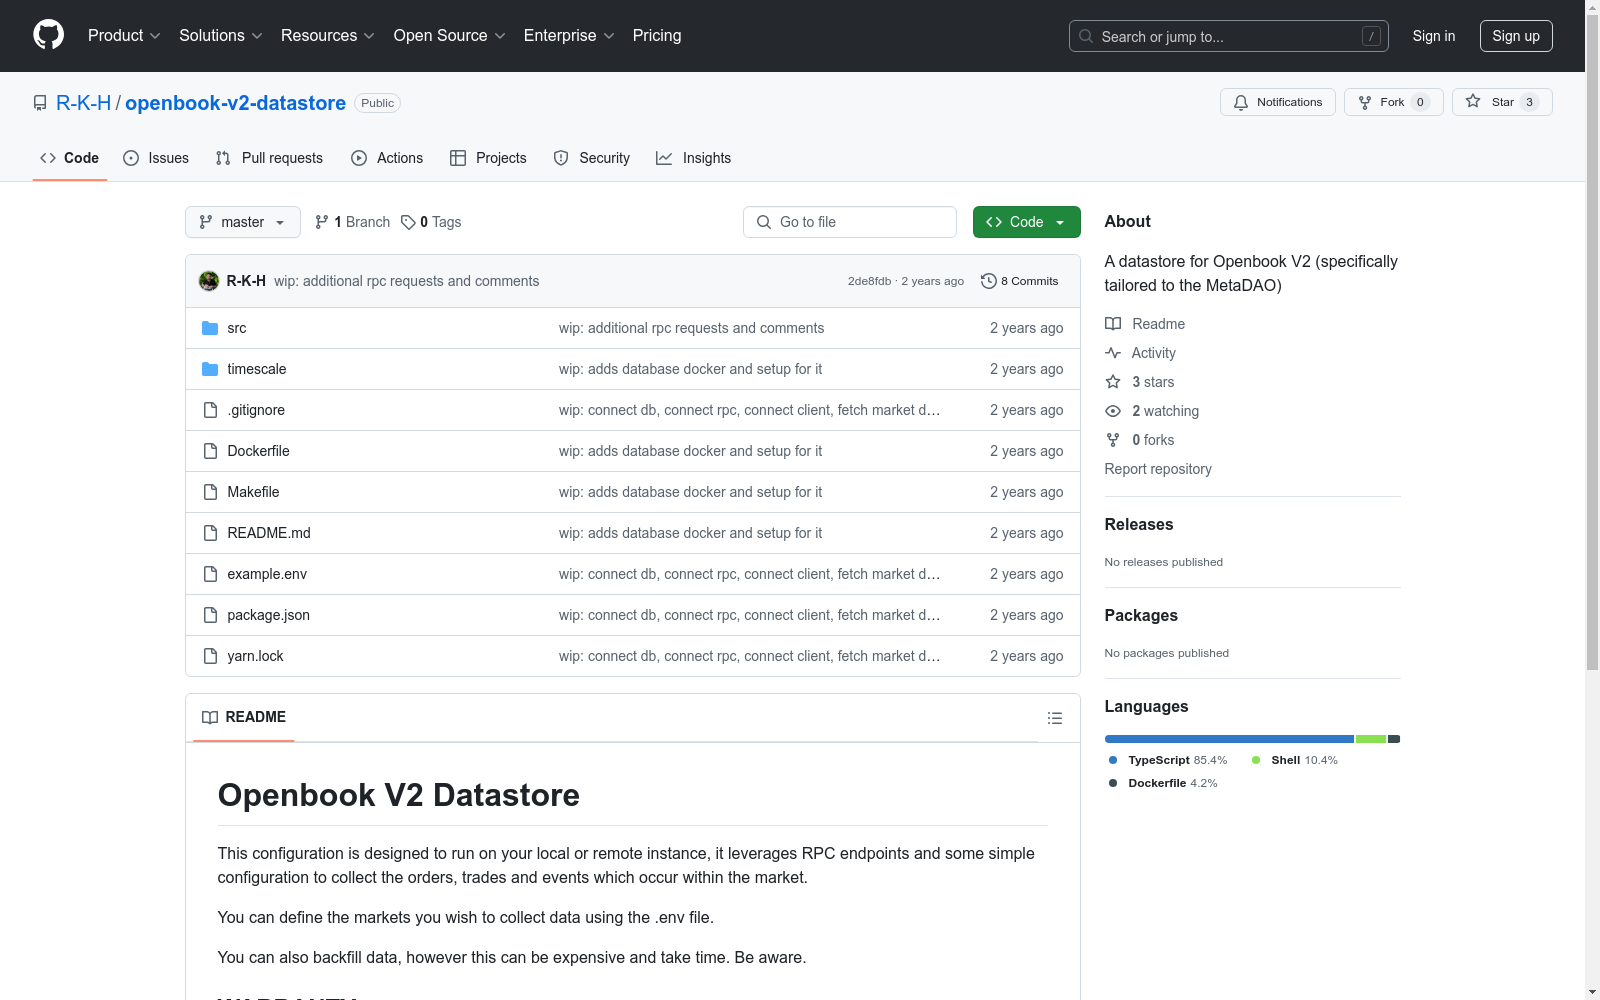Open commit hash 2de8fdb

(869, 281)
